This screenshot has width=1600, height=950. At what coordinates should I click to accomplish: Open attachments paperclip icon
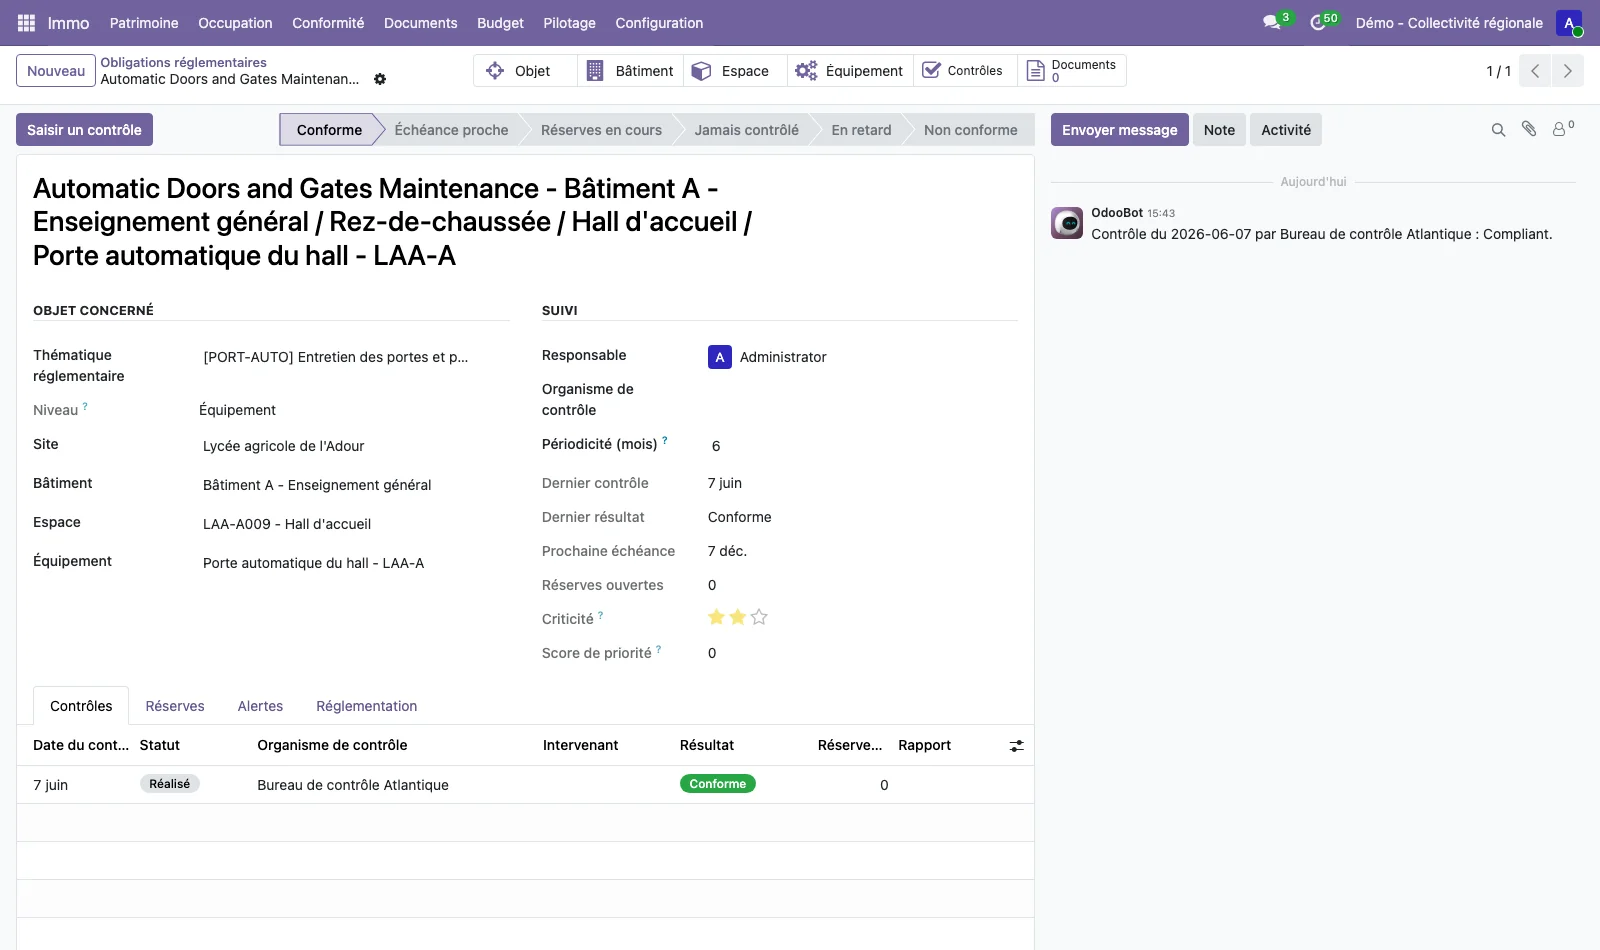(1529, 129)
